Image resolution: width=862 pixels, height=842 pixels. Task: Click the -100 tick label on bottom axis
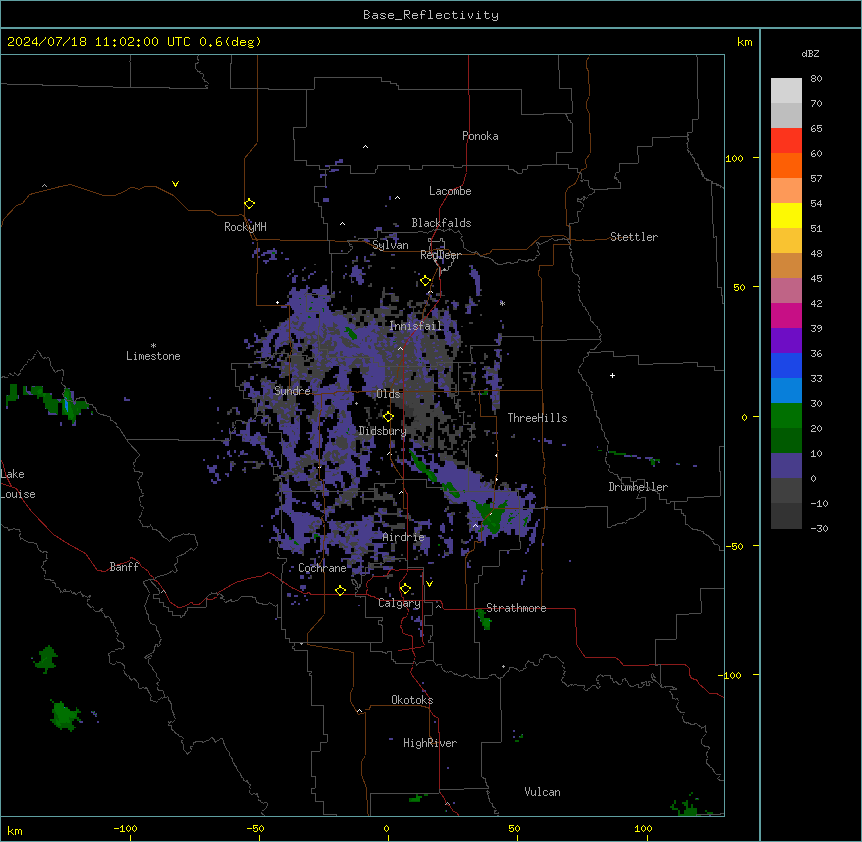(125, 828)
